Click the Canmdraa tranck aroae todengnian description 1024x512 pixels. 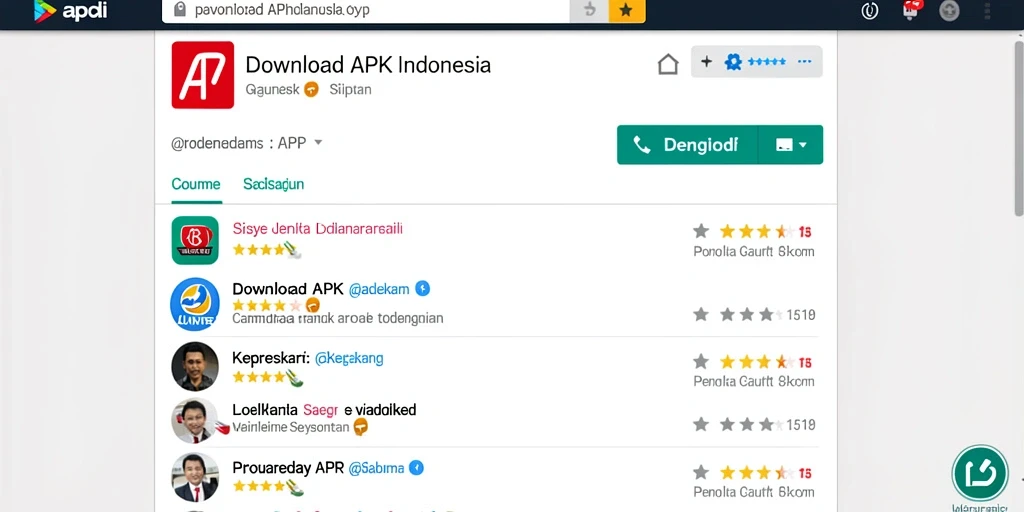click(338, 319)
